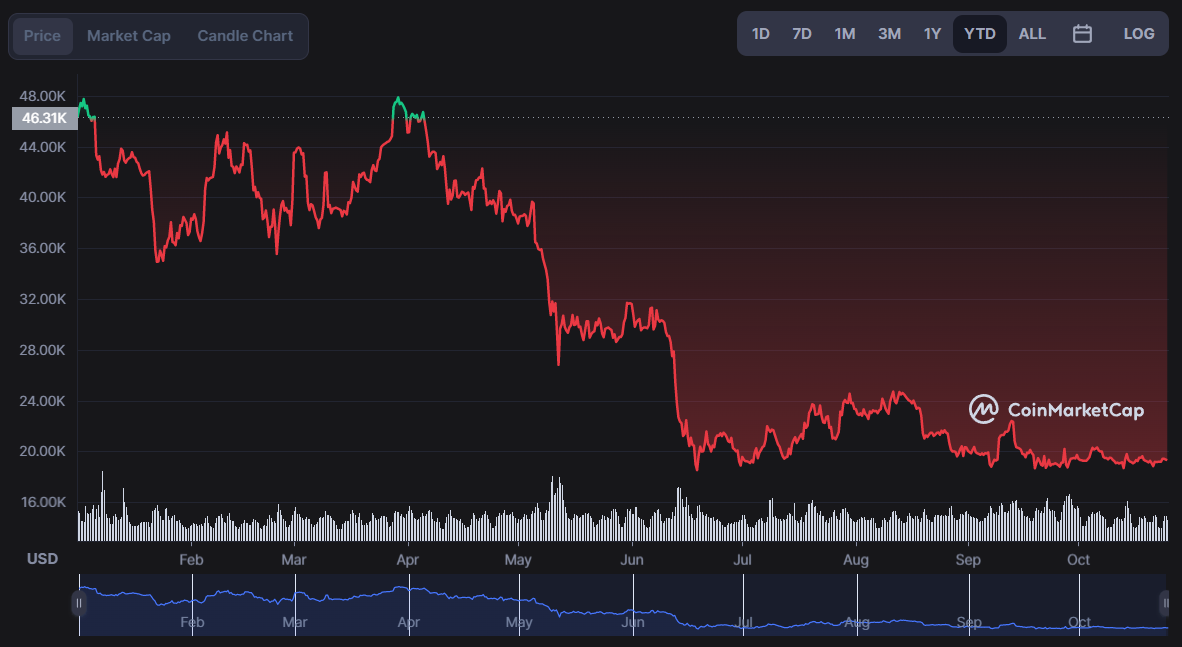This screenshot has width=1182, height=647.
Task: Switch to the Price tab
Action: click(42, 36)
